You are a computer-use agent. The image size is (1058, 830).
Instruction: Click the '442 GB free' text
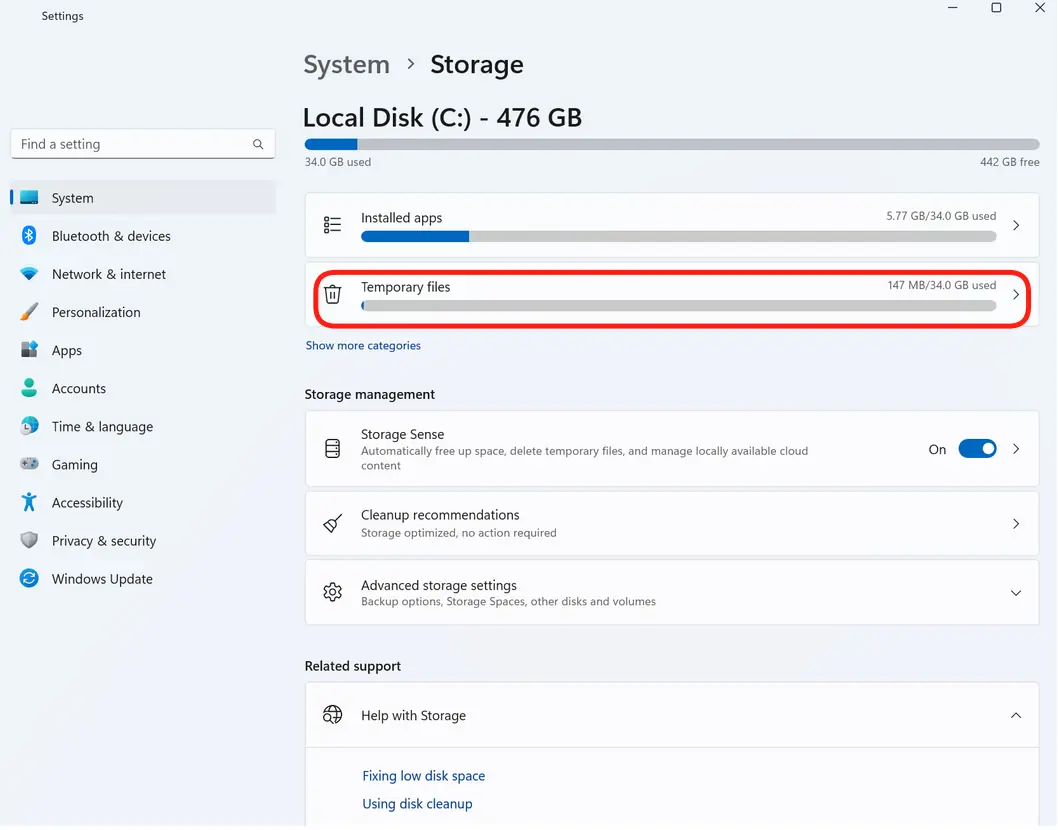pos(1009,162)
